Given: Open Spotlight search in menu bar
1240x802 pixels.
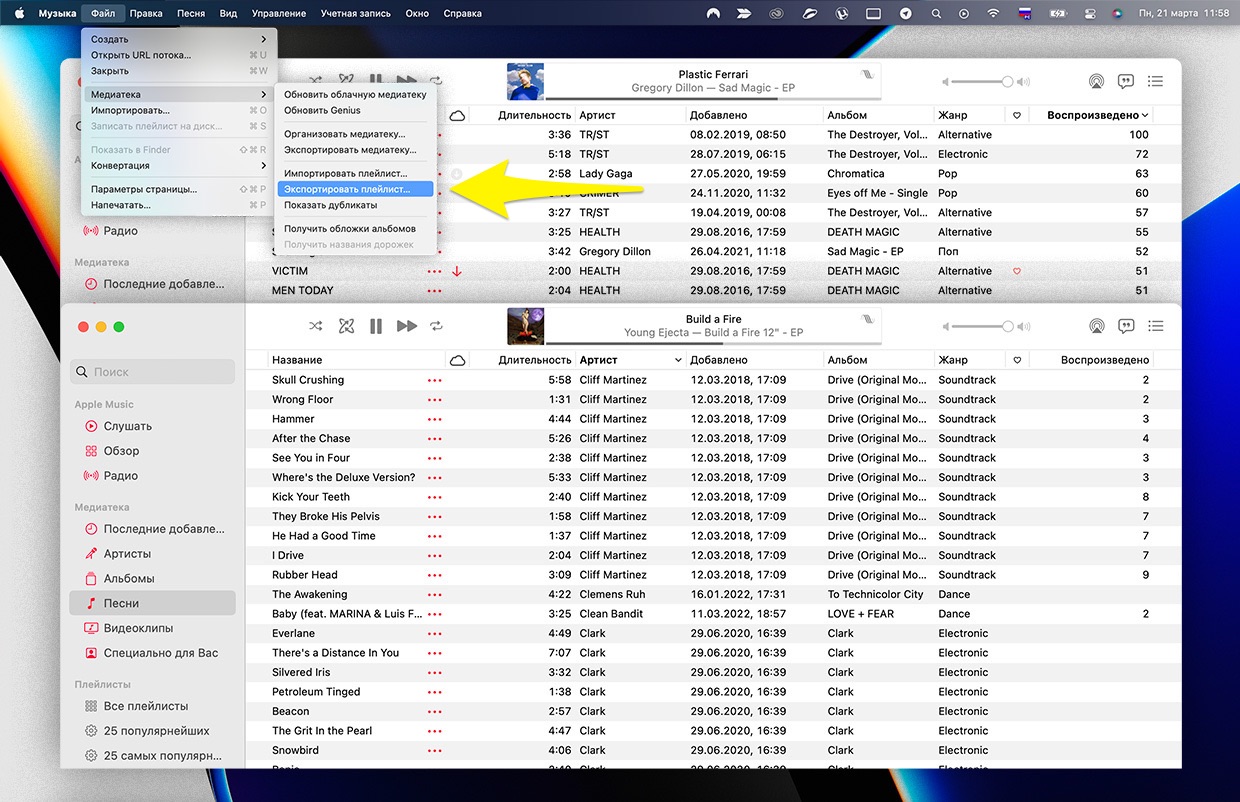Looking at the screenshot, I should click(936, 13).
